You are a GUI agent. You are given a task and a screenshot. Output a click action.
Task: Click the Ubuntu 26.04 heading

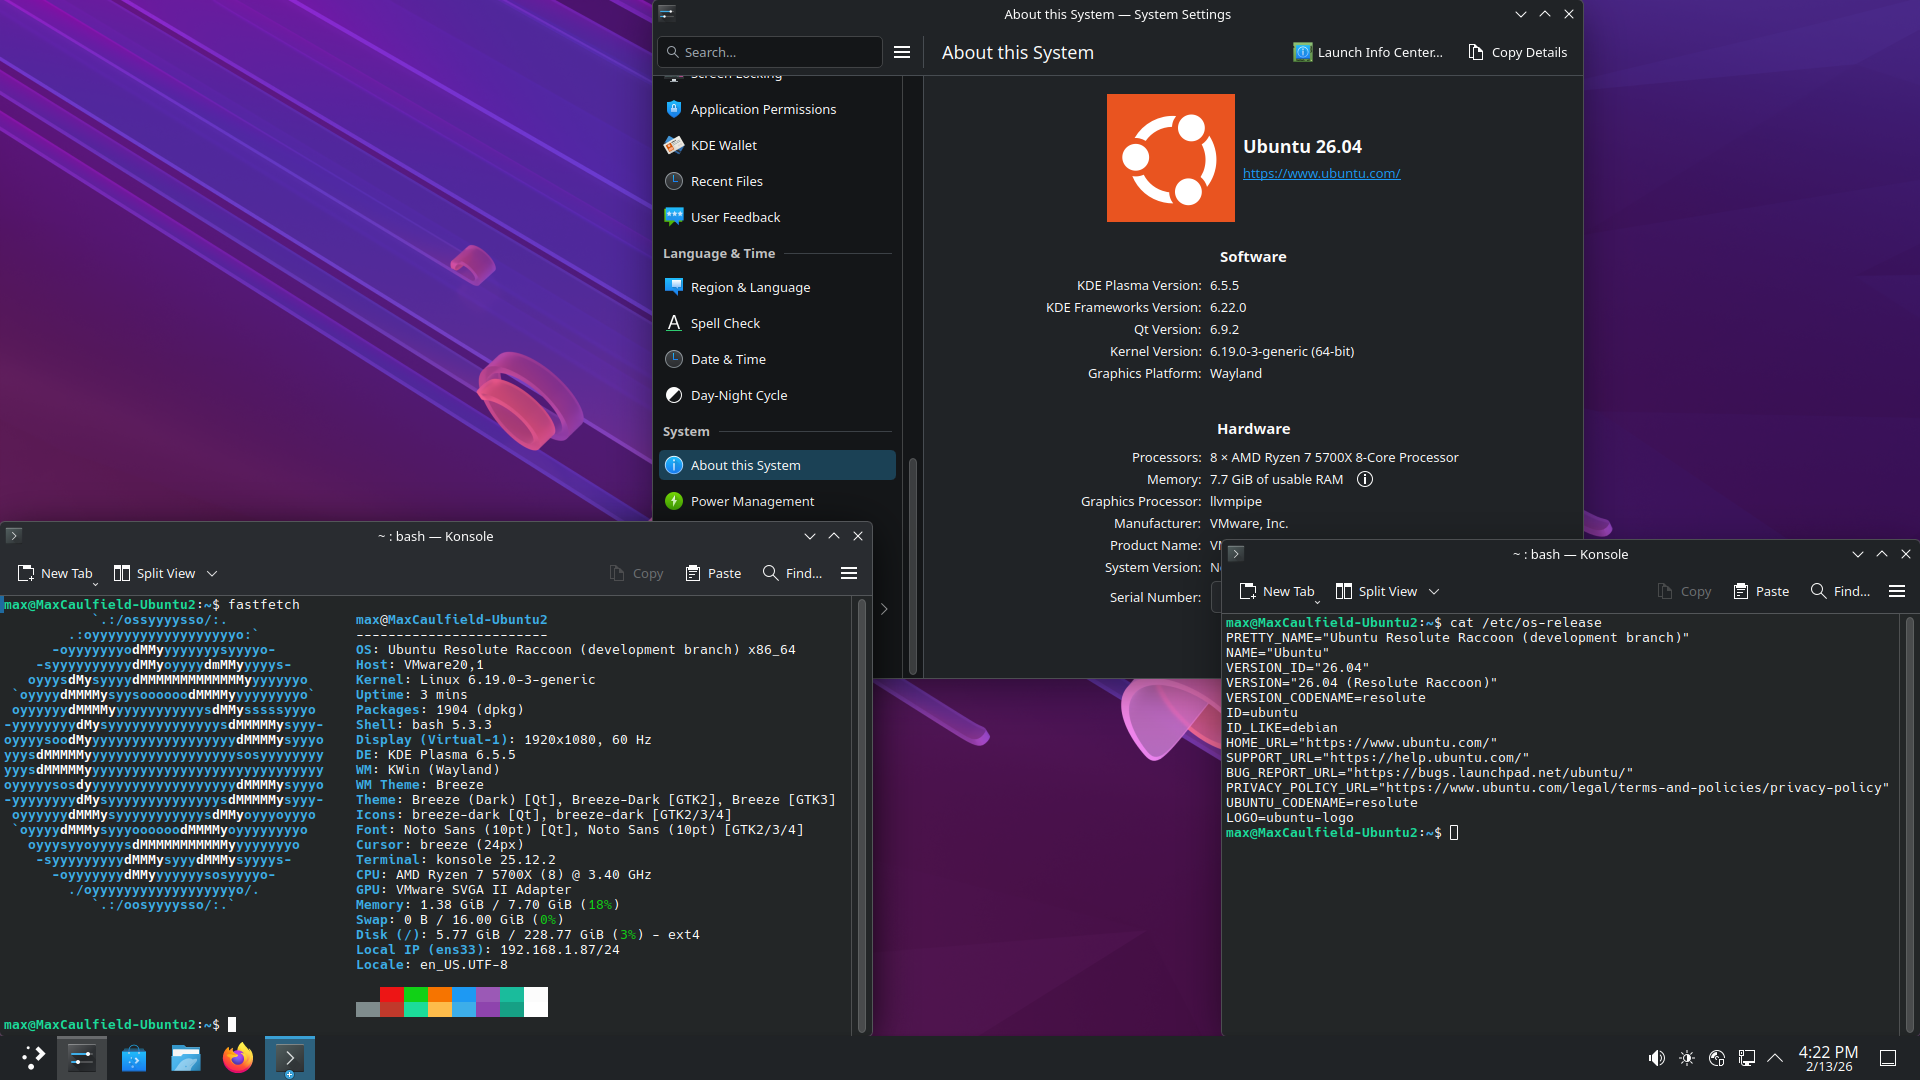tap(1302, 146)
